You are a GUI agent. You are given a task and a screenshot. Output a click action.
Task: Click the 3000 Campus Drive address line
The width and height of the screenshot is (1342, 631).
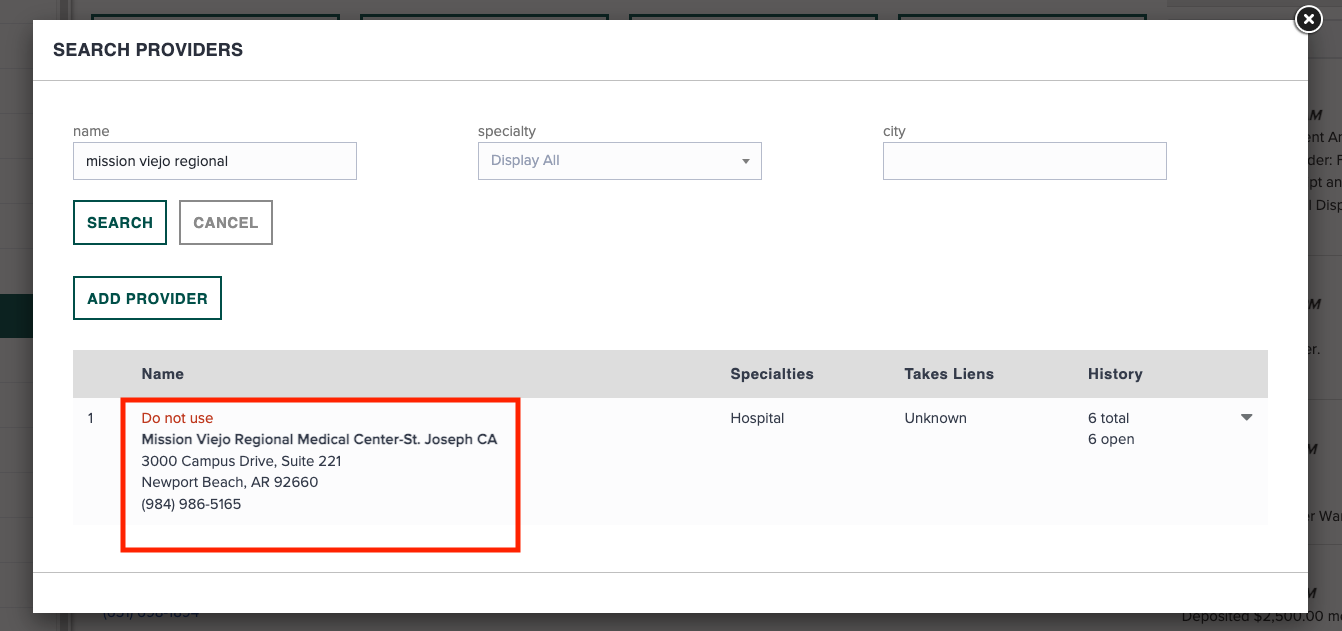pyautogui.click(x=241, y=461)
